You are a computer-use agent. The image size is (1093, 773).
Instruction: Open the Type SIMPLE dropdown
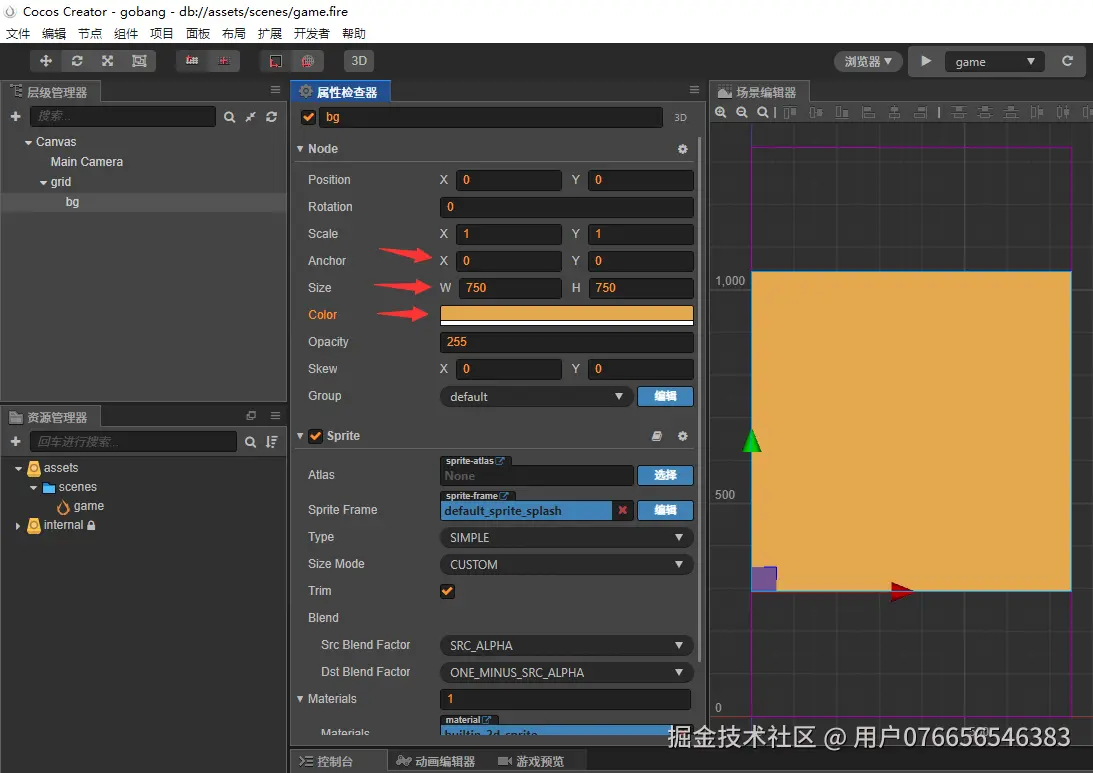(567, 538)
